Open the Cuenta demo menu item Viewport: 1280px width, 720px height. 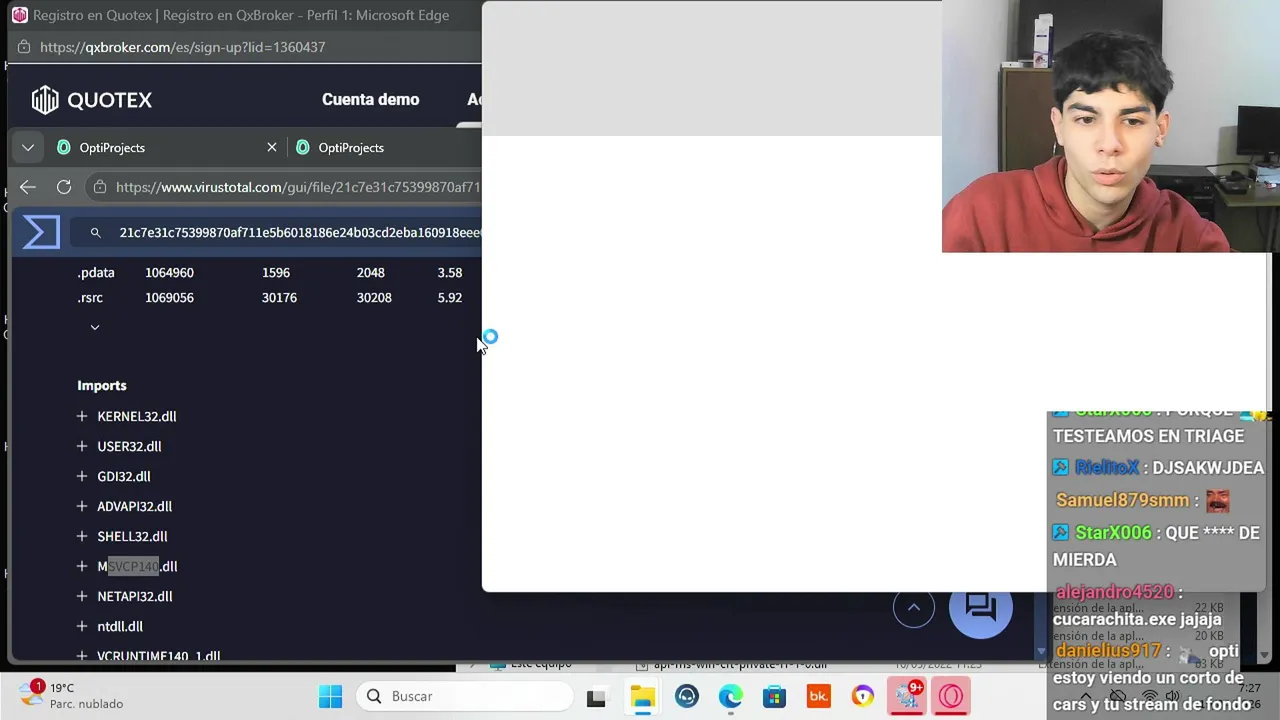pos(370,99)
